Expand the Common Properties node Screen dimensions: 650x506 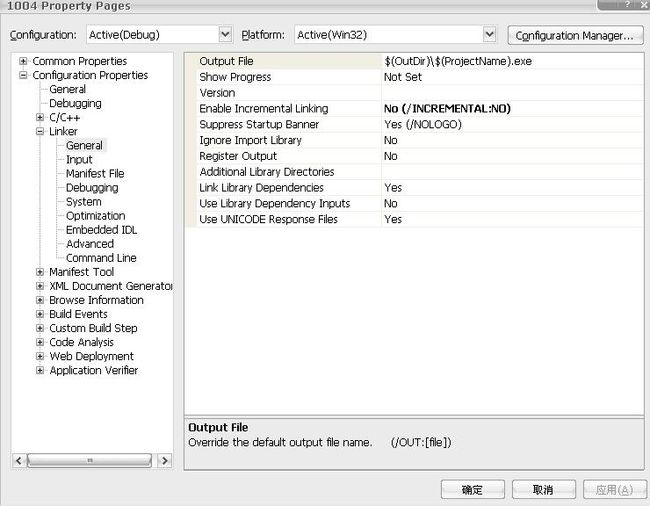(x=23, y=61)
